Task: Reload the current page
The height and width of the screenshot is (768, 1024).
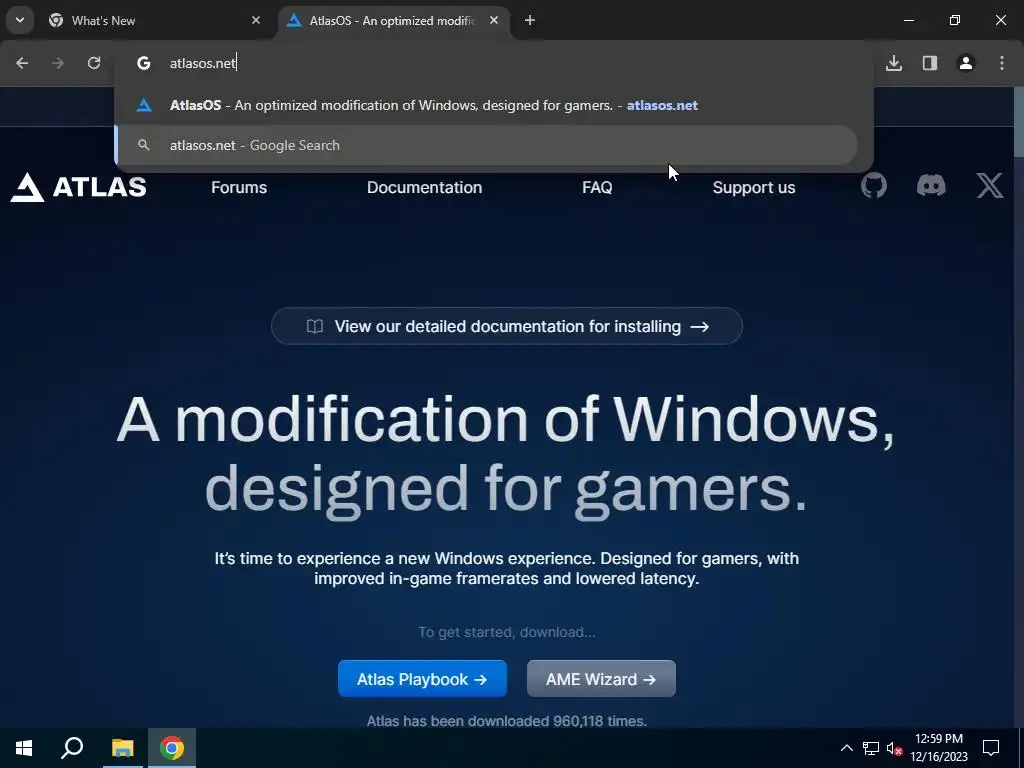Action: pyautogui.click(x=94, y=63)
